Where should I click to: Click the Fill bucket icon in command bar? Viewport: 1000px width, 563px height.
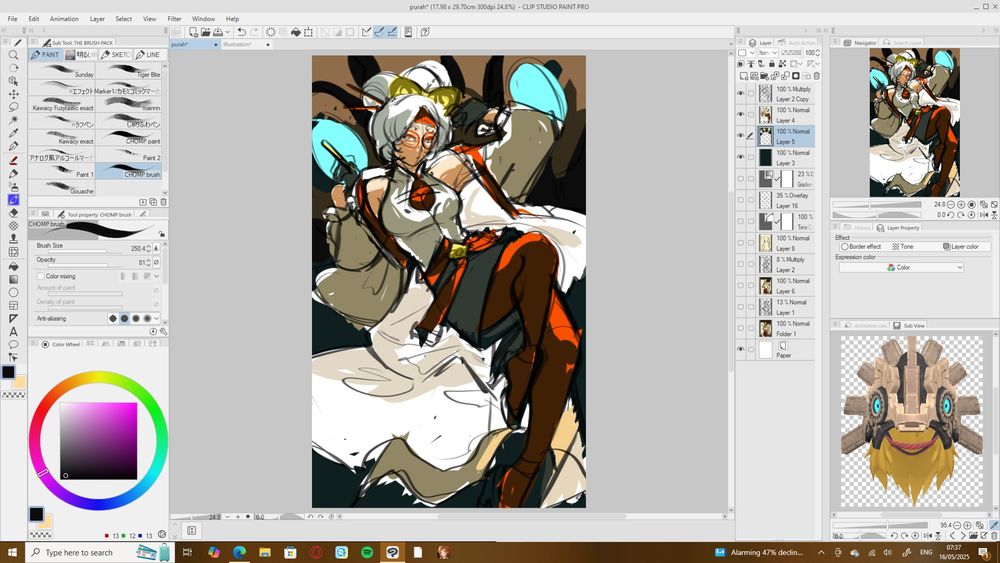296,32
